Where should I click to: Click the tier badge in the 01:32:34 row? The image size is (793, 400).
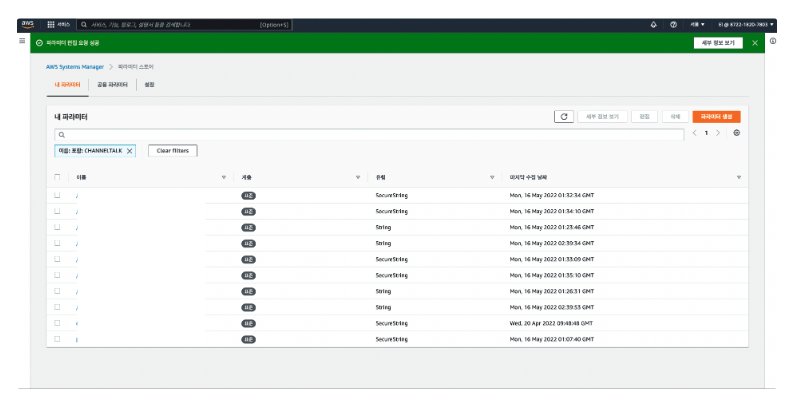point(248,196)
